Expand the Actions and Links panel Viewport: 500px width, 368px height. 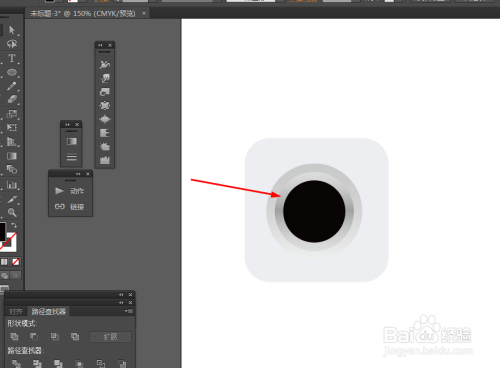point(78,174)
